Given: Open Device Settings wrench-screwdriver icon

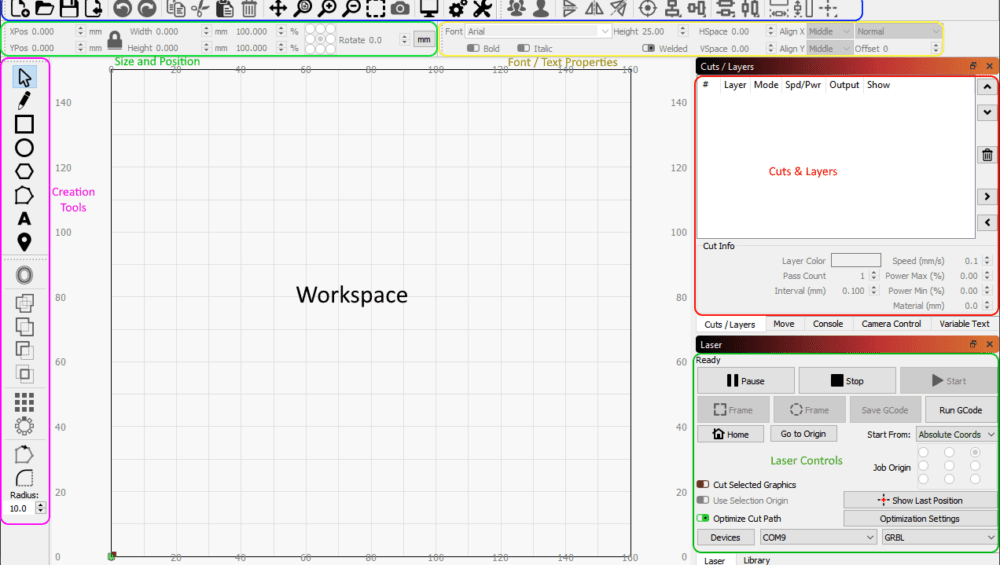Looking at the screenshot, I should pyautogui.click(x=482, y=8).
